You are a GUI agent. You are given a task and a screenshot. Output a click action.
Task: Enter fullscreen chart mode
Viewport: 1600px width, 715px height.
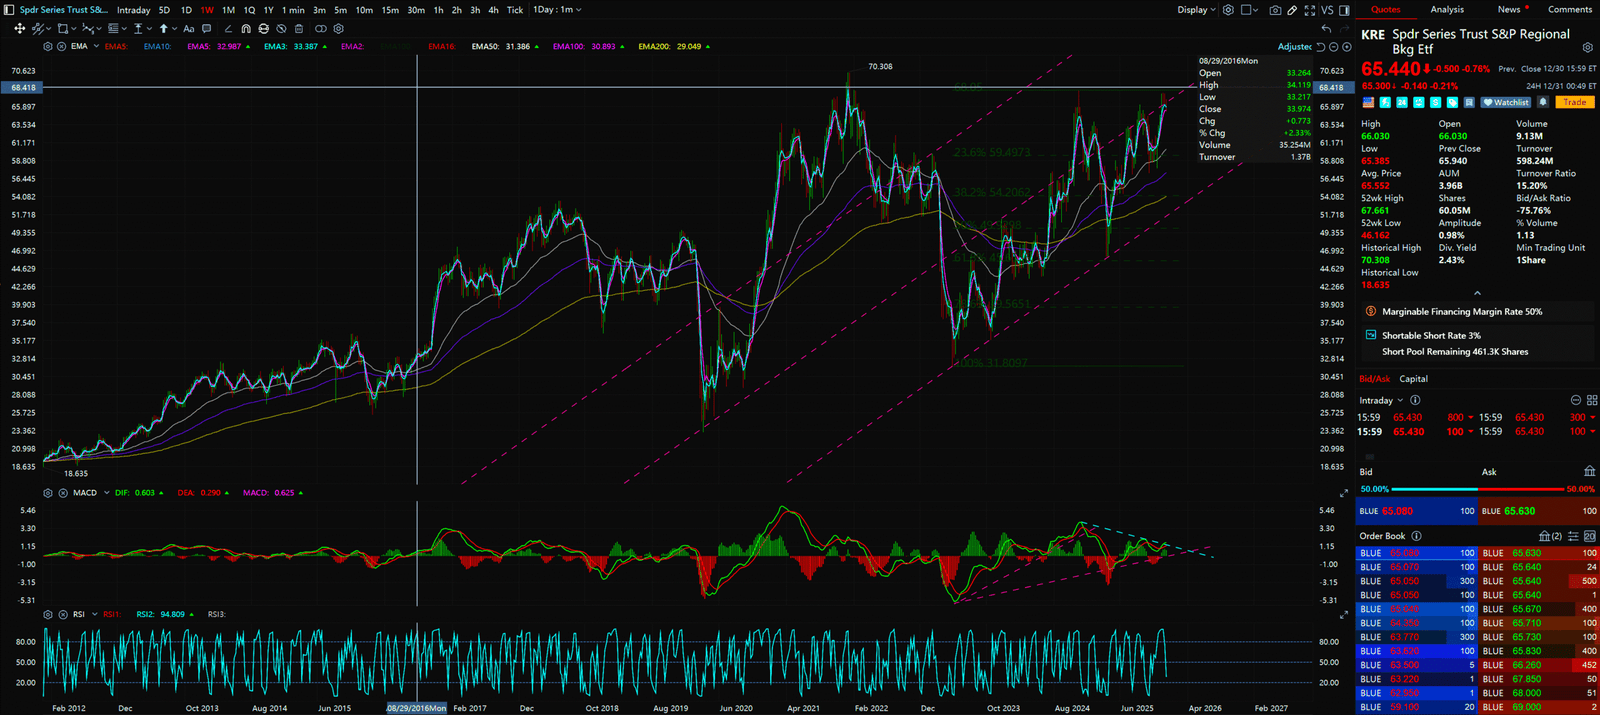click(x=1310, y=10)
